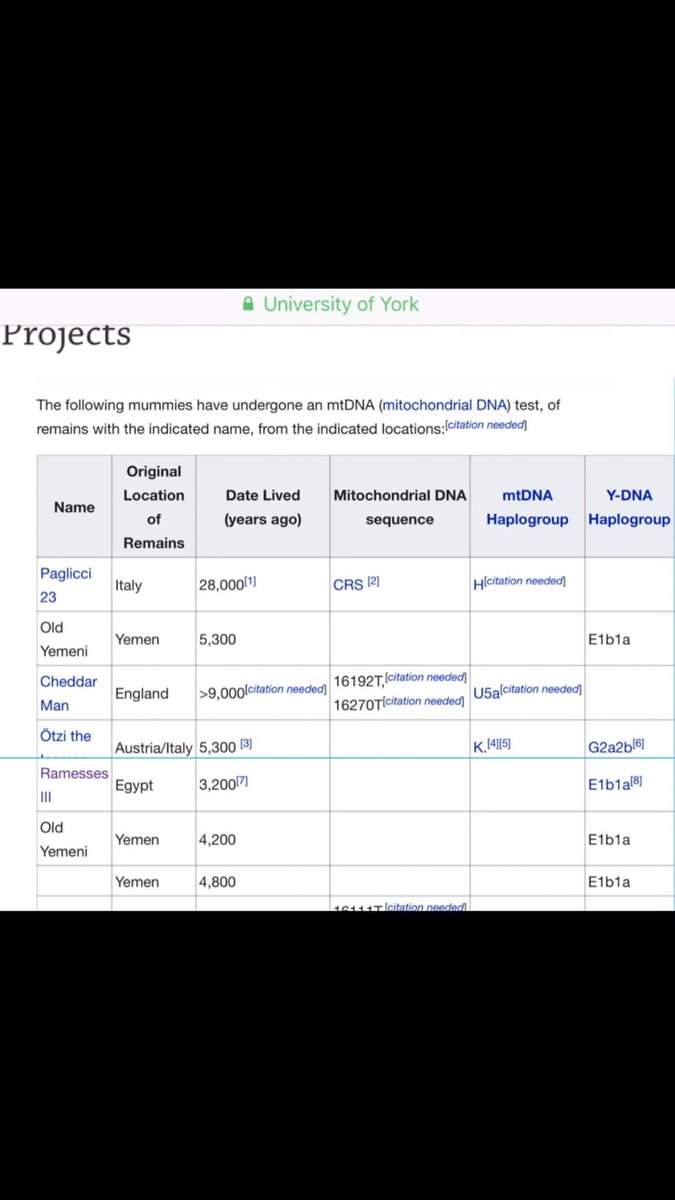Open citation needed after >9,000
This screenshot has width=675, height=1200.
pyautogui.click(x=286, y=690)
